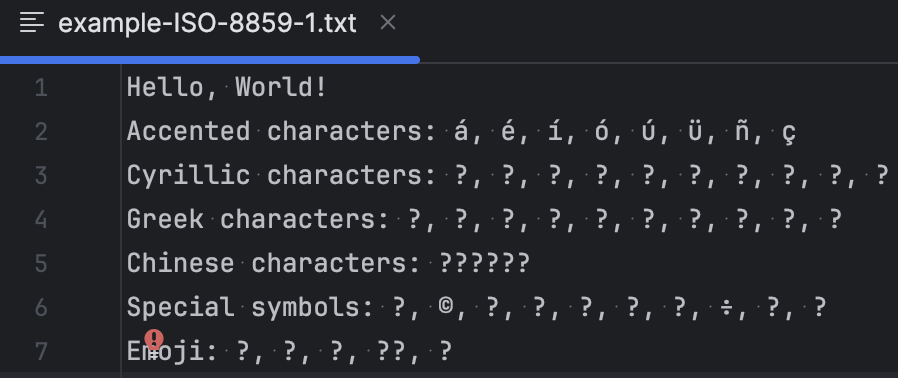Click the blue active-tab underline bar
Viewport: 898px width, 378px height.
210,60
